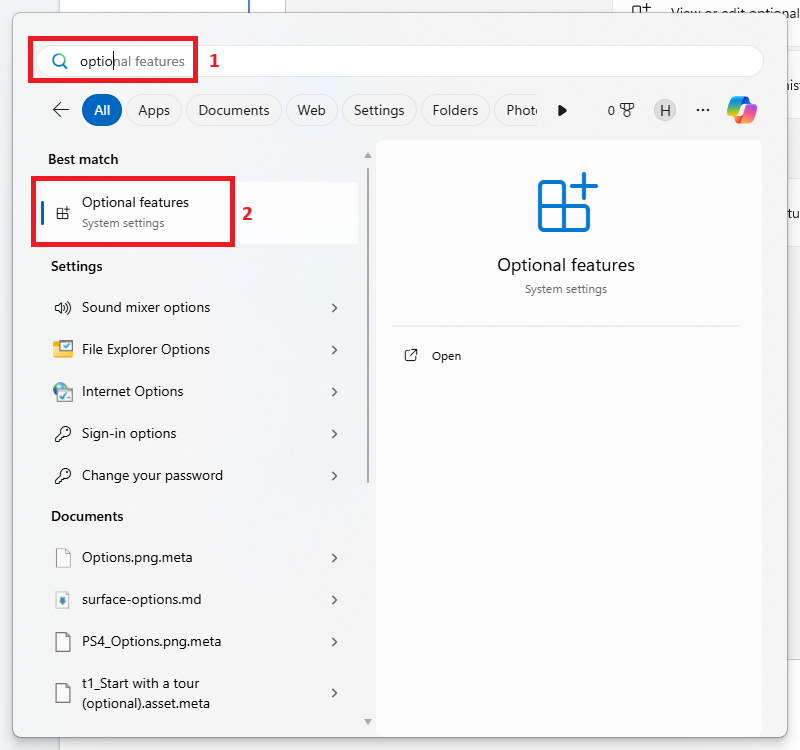Click the Internet Options globe icon
800x750 pixels.
click(x=63, y=392)
